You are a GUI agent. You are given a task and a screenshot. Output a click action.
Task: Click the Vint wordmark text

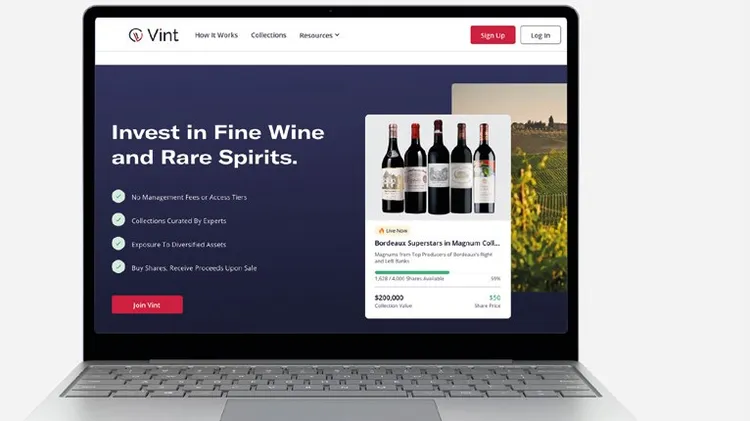[x=163, y=35]
